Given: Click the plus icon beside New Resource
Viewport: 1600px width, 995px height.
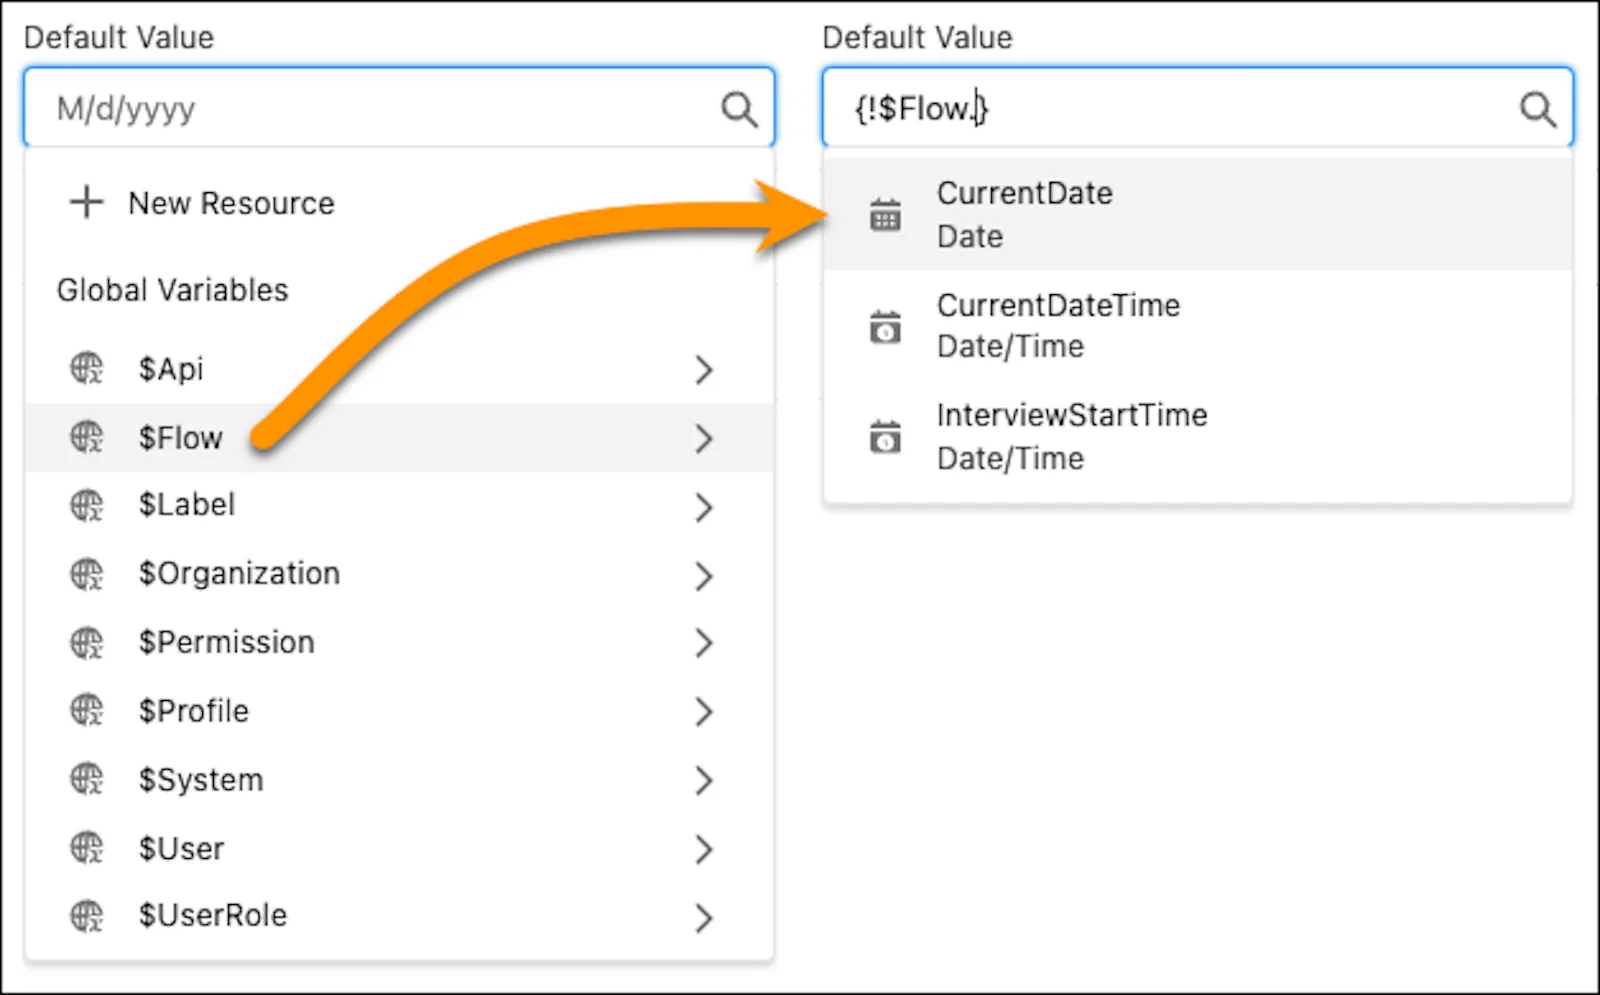Looking at the screenshot, I should pos(85,202).
